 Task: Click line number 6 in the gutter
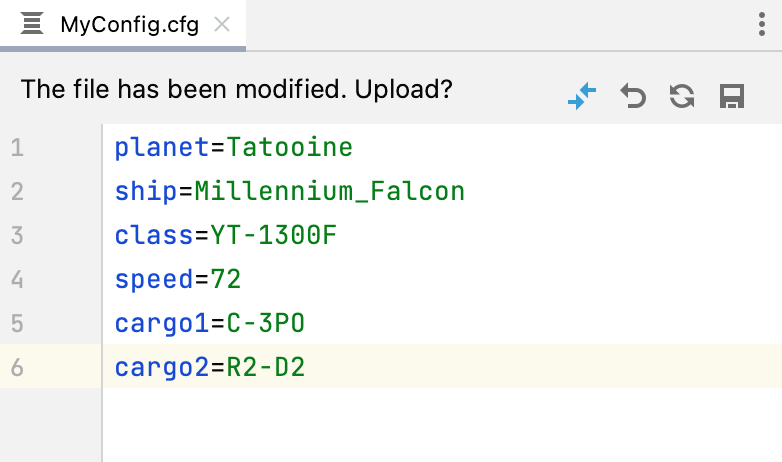coord(17,367)
